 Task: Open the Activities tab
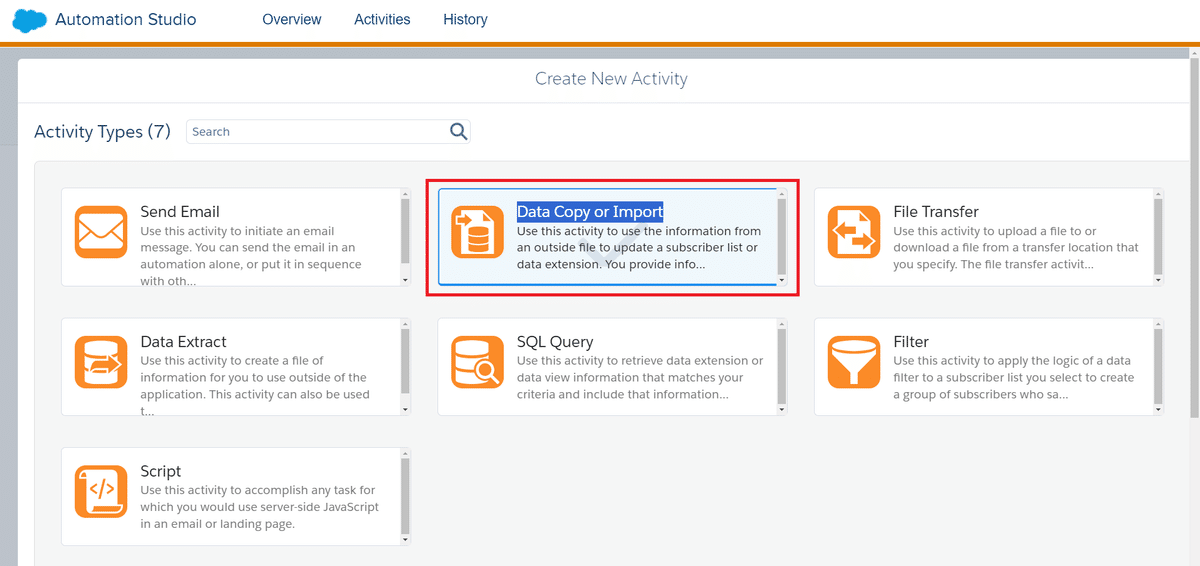point(382,19)
